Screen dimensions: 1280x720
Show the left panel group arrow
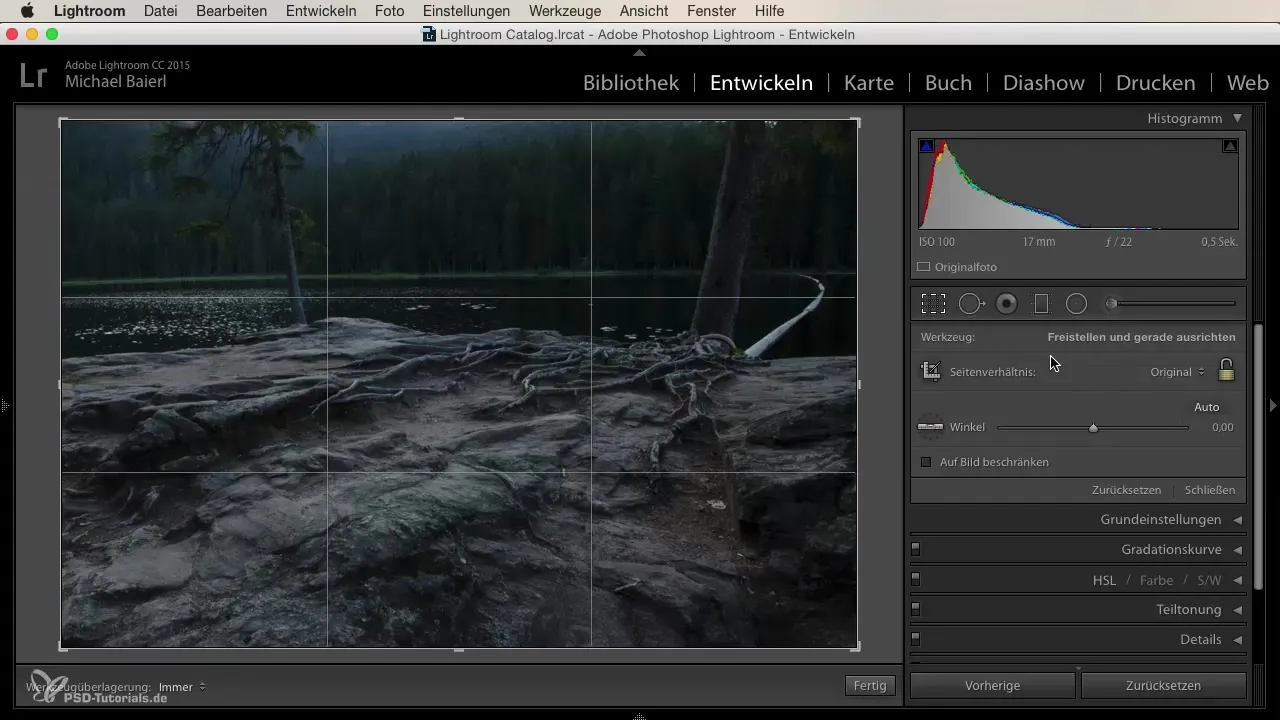click(x=5, y=405)
